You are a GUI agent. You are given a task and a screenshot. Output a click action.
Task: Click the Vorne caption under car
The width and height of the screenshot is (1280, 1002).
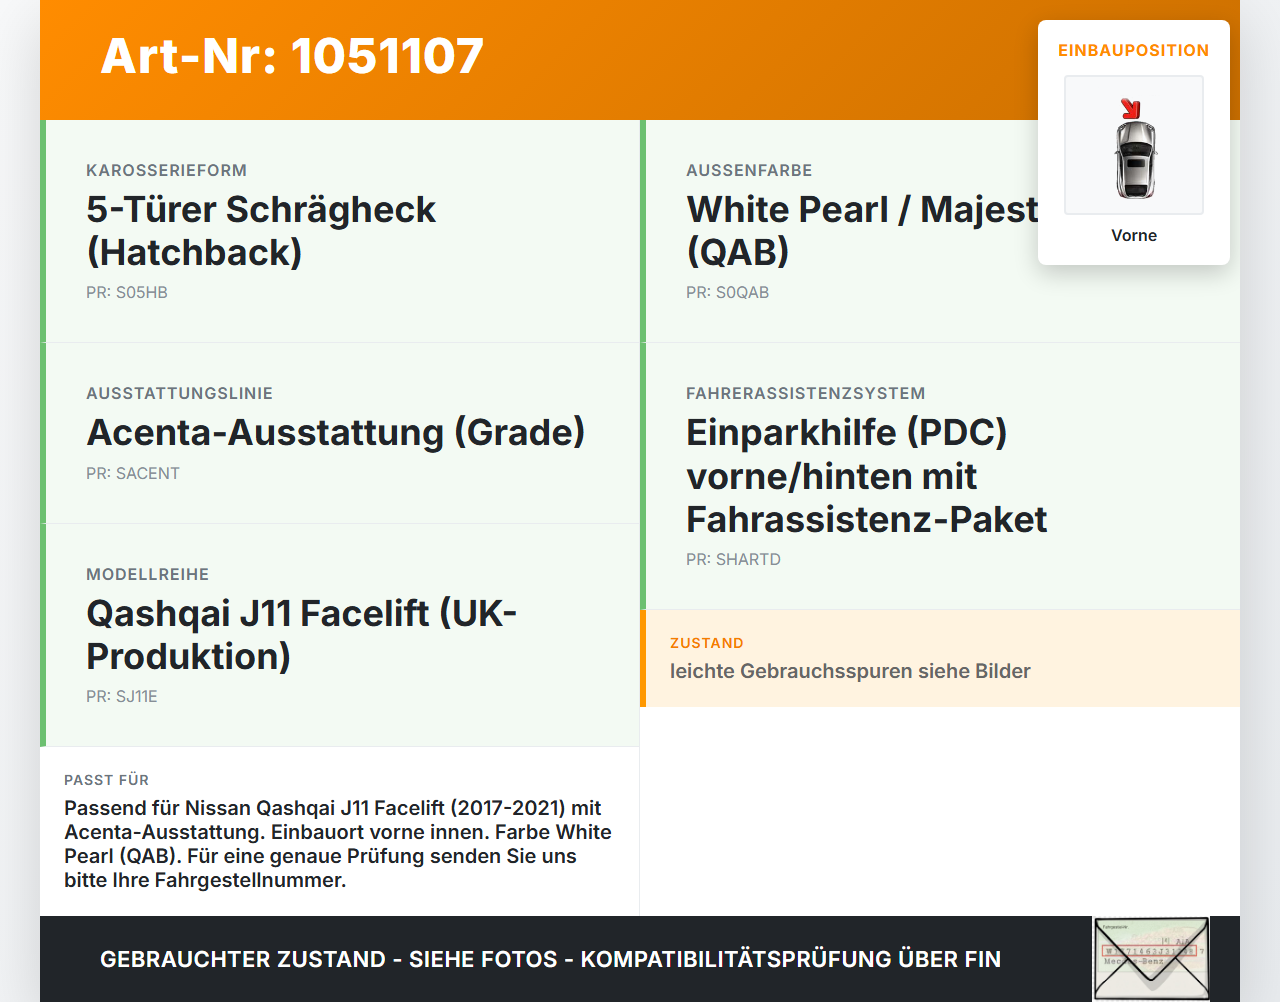(x=1134, y=235)
